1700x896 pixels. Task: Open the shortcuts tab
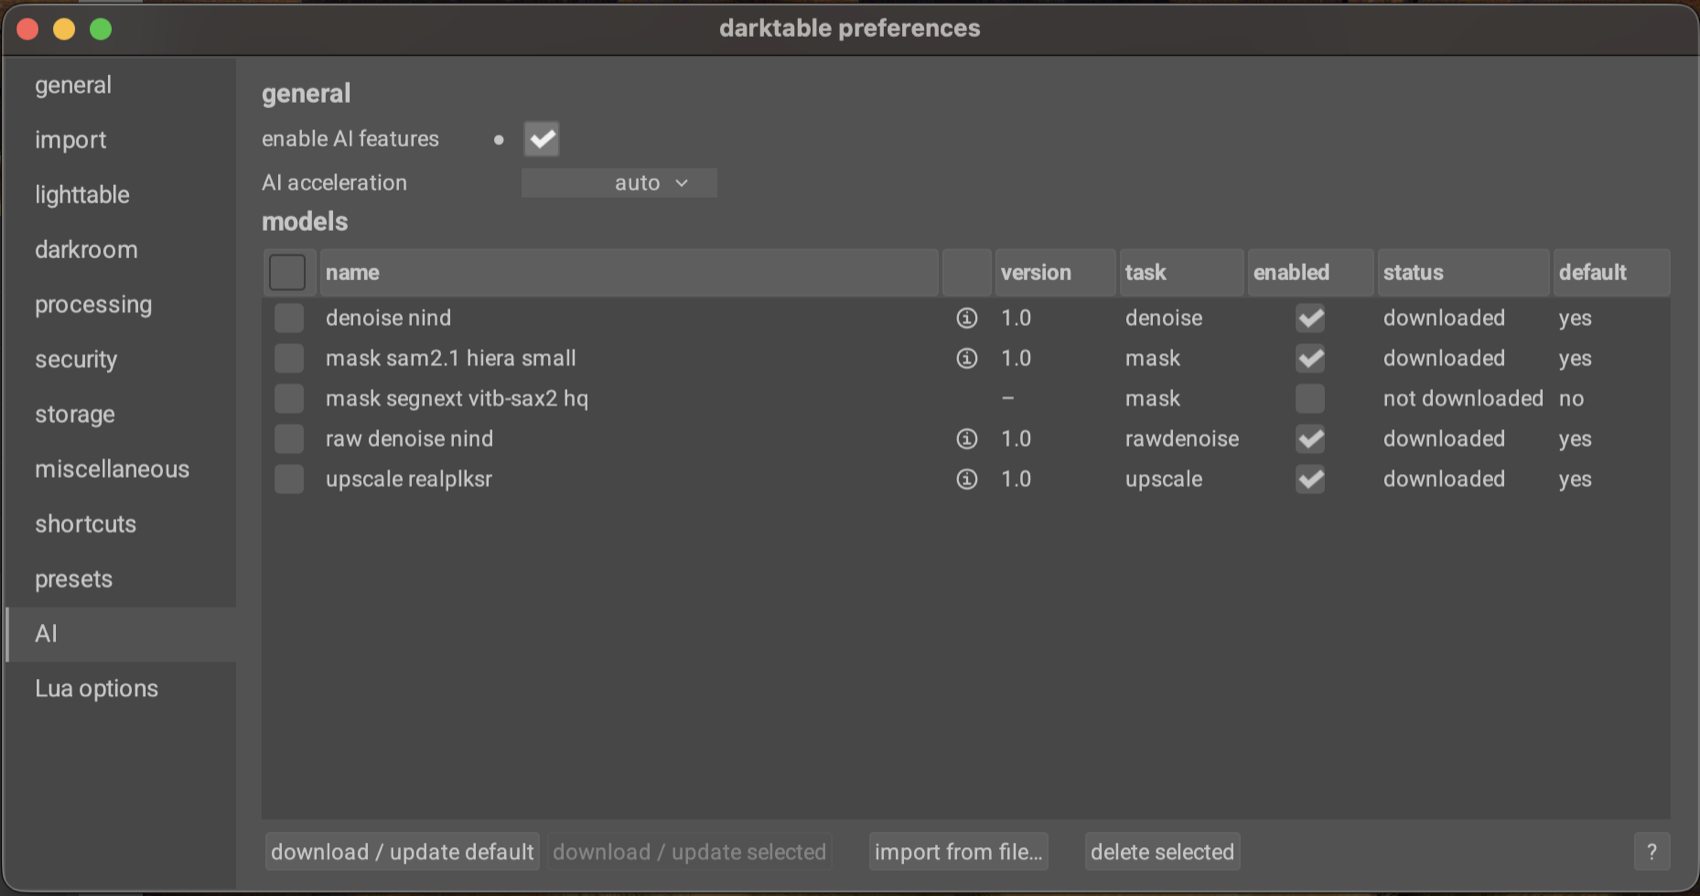click(x=120, y=524)
